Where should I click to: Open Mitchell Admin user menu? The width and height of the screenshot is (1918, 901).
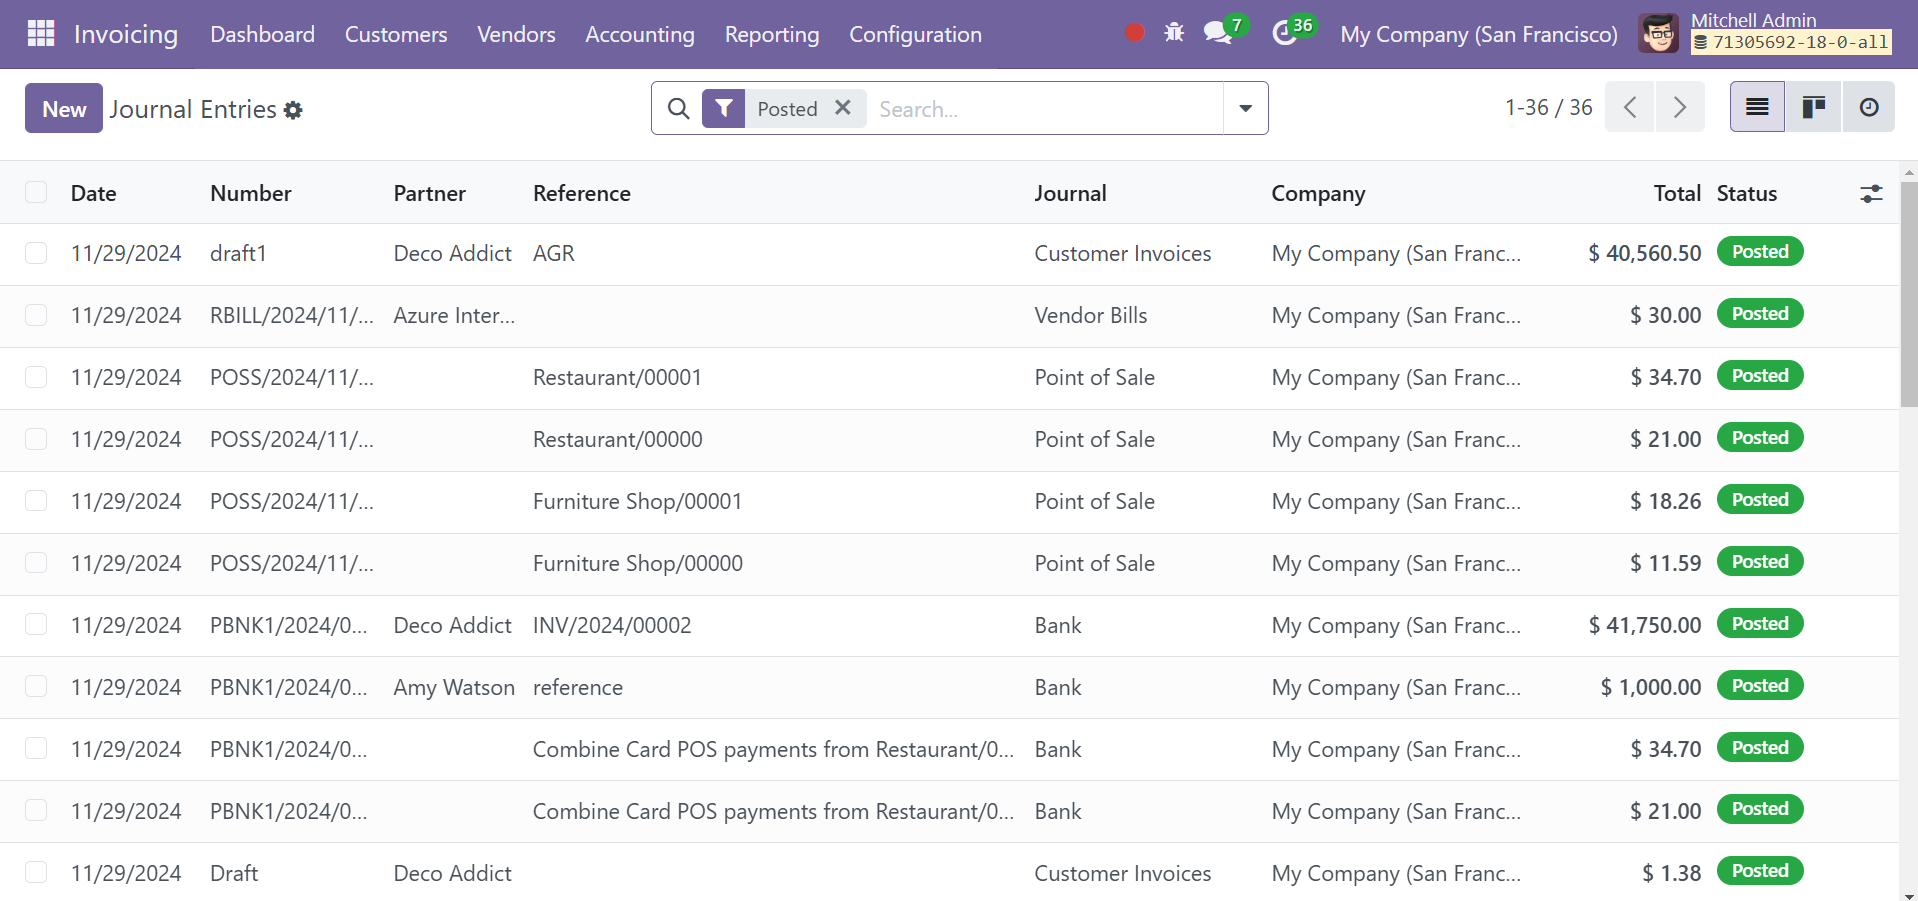1765,34
